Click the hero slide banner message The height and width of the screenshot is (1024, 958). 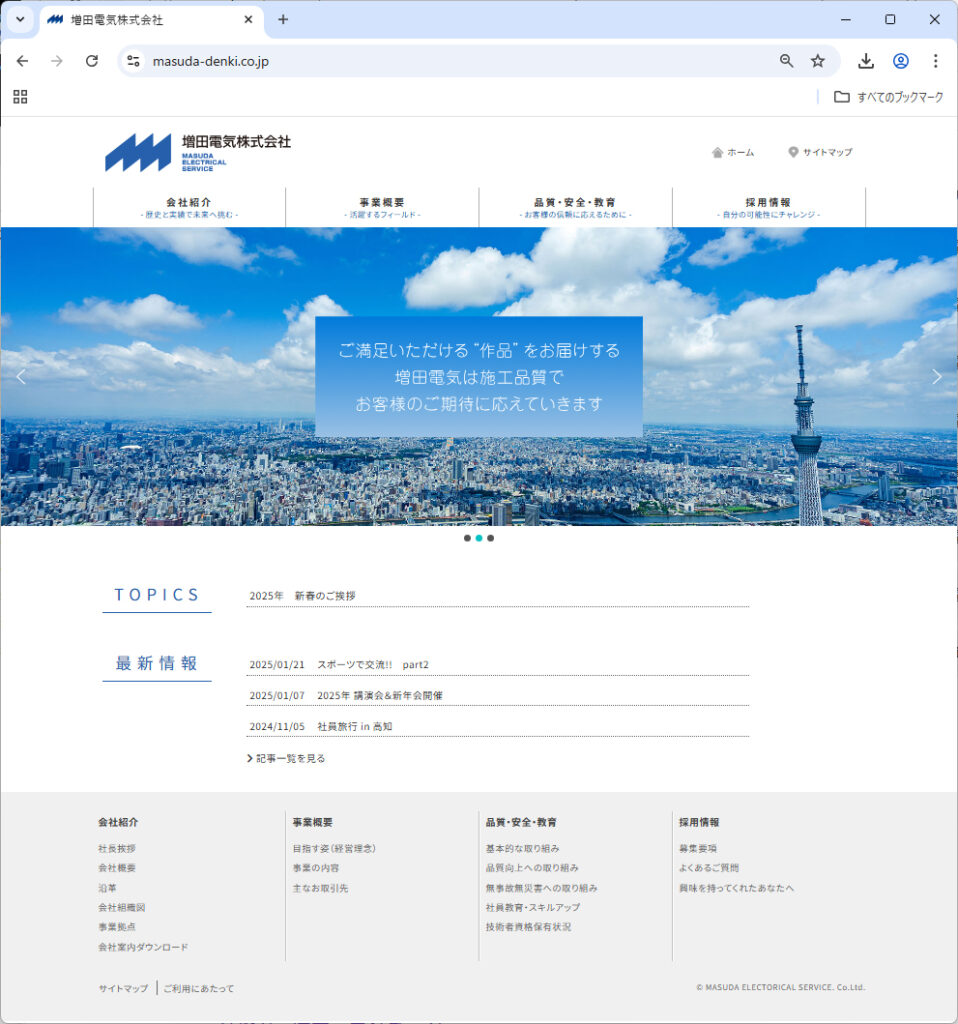pyautogui.click(x=479, y=377)
